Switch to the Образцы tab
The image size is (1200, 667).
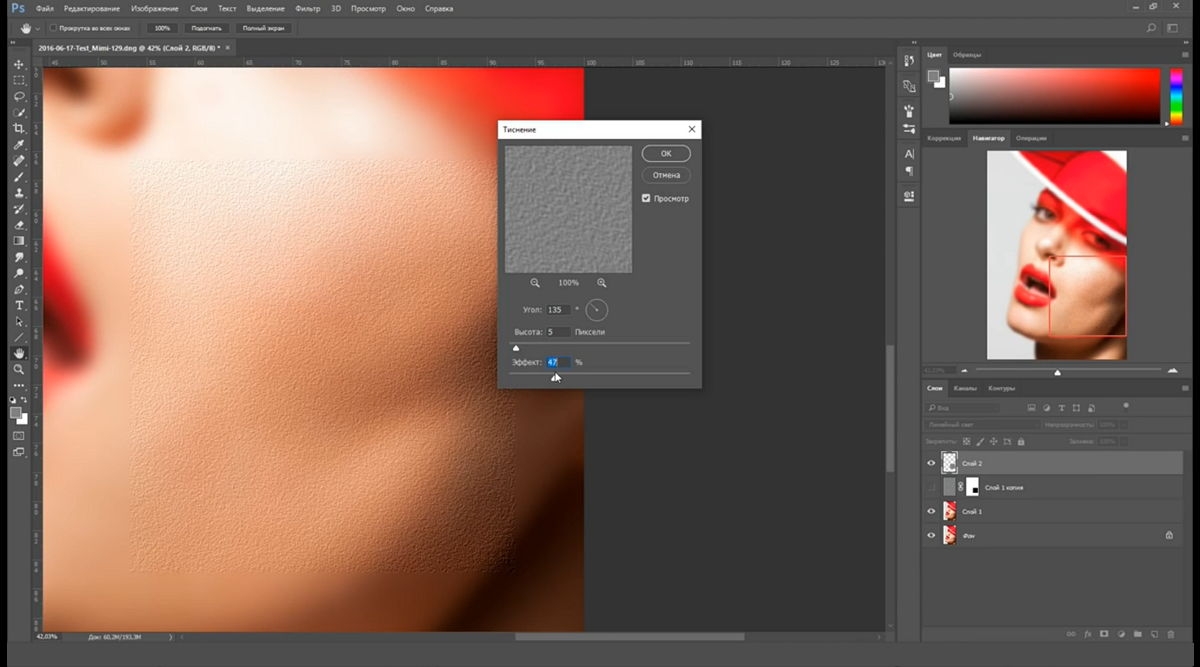(x=967, y=54)
